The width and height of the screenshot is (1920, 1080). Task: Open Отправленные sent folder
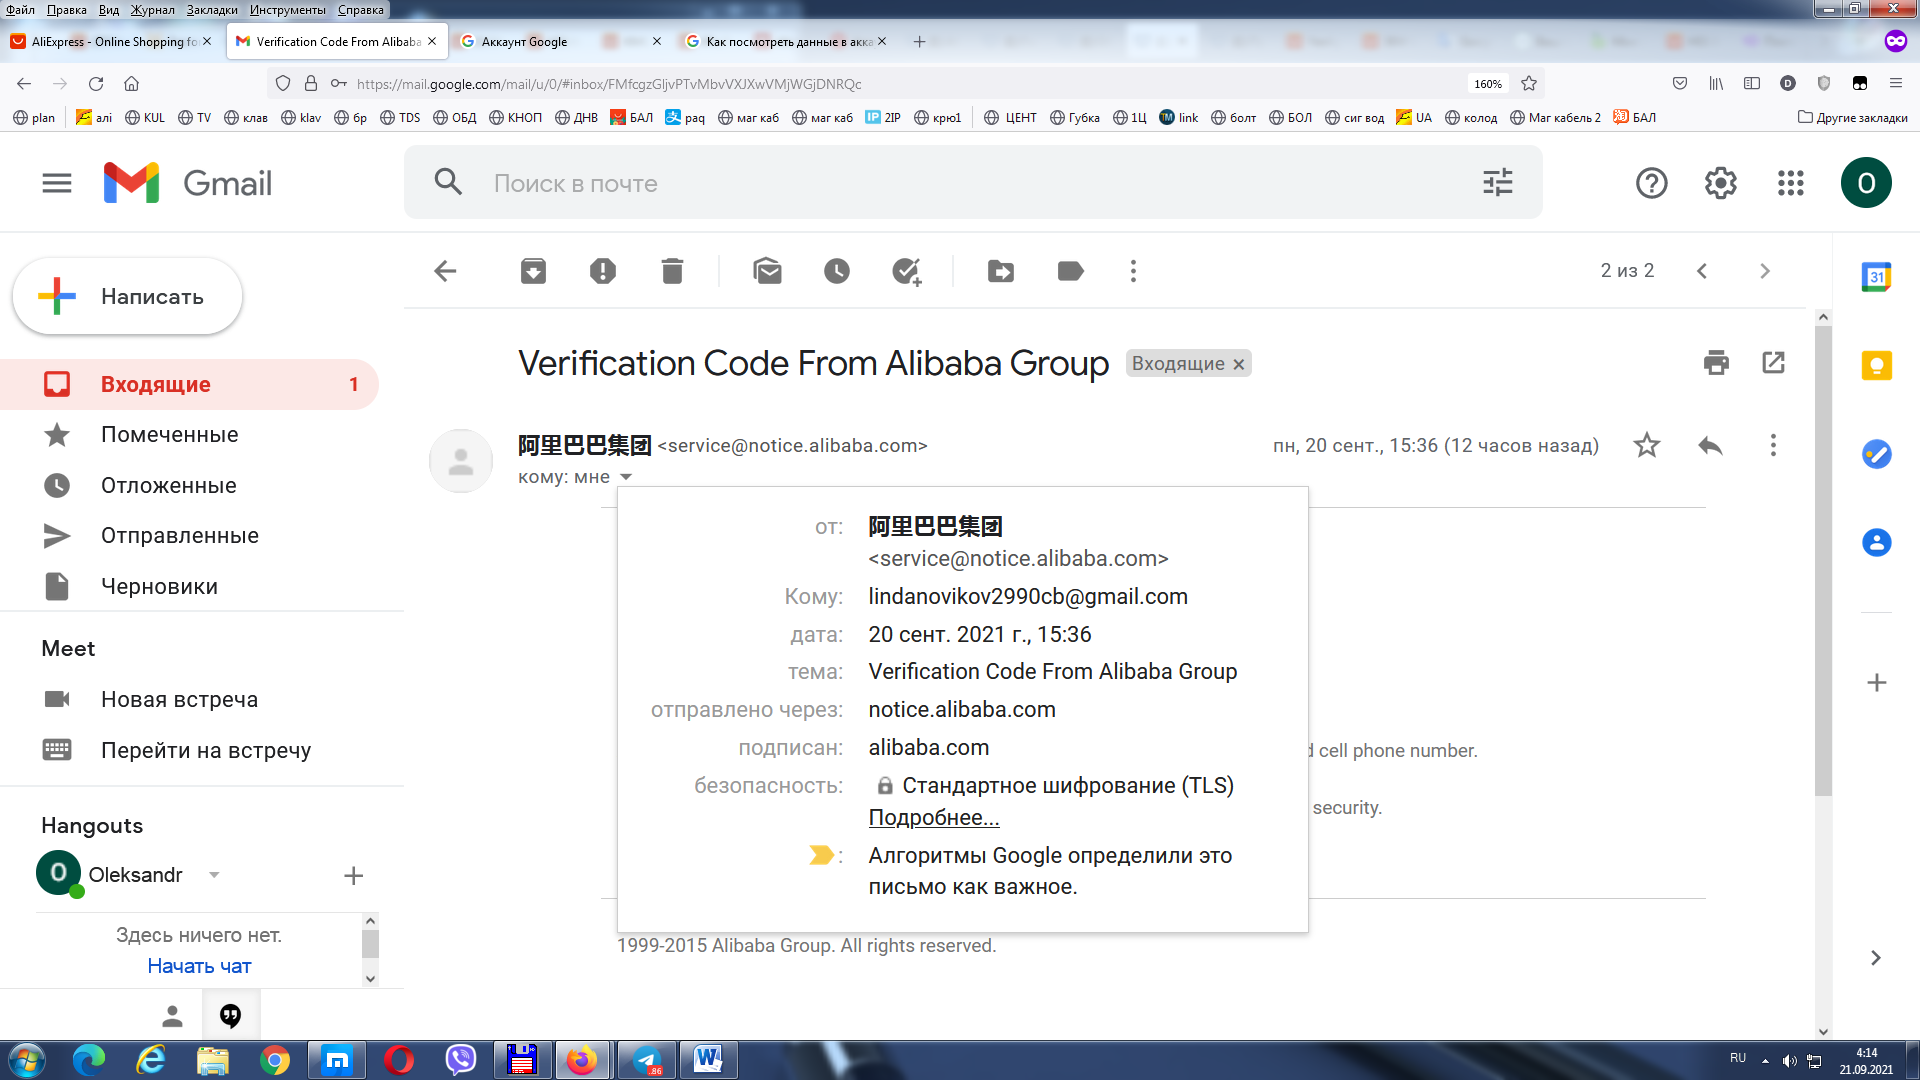click(x=180, y=536)
